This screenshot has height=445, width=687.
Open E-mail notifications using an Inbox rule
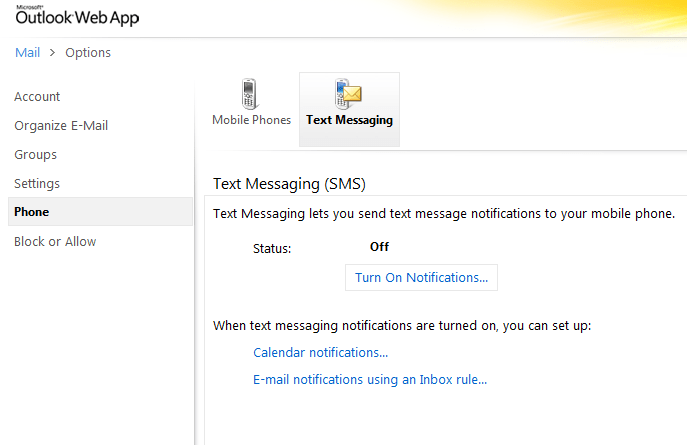(x=370, y=380)
